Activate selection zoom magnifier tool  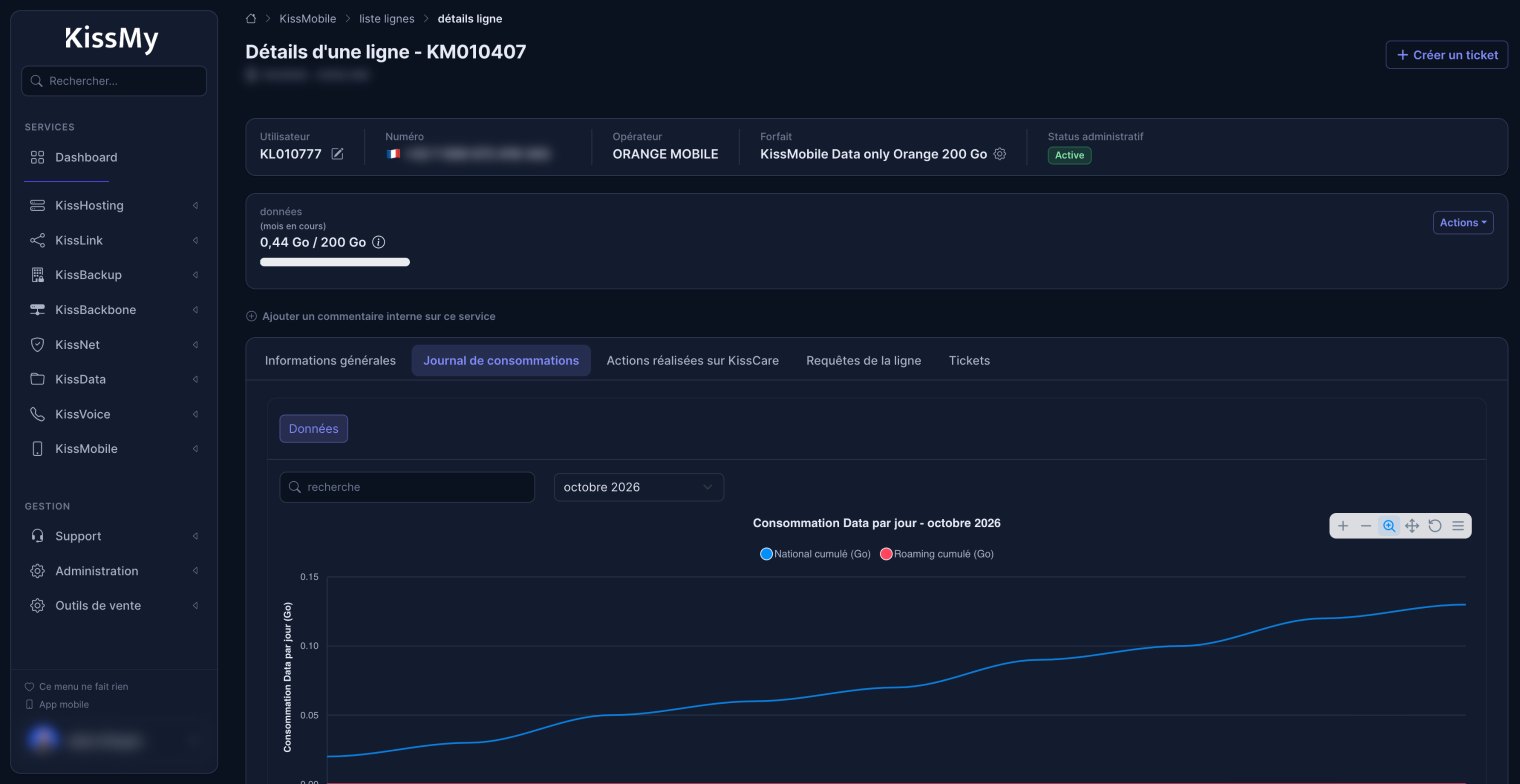coord(1389,526)
